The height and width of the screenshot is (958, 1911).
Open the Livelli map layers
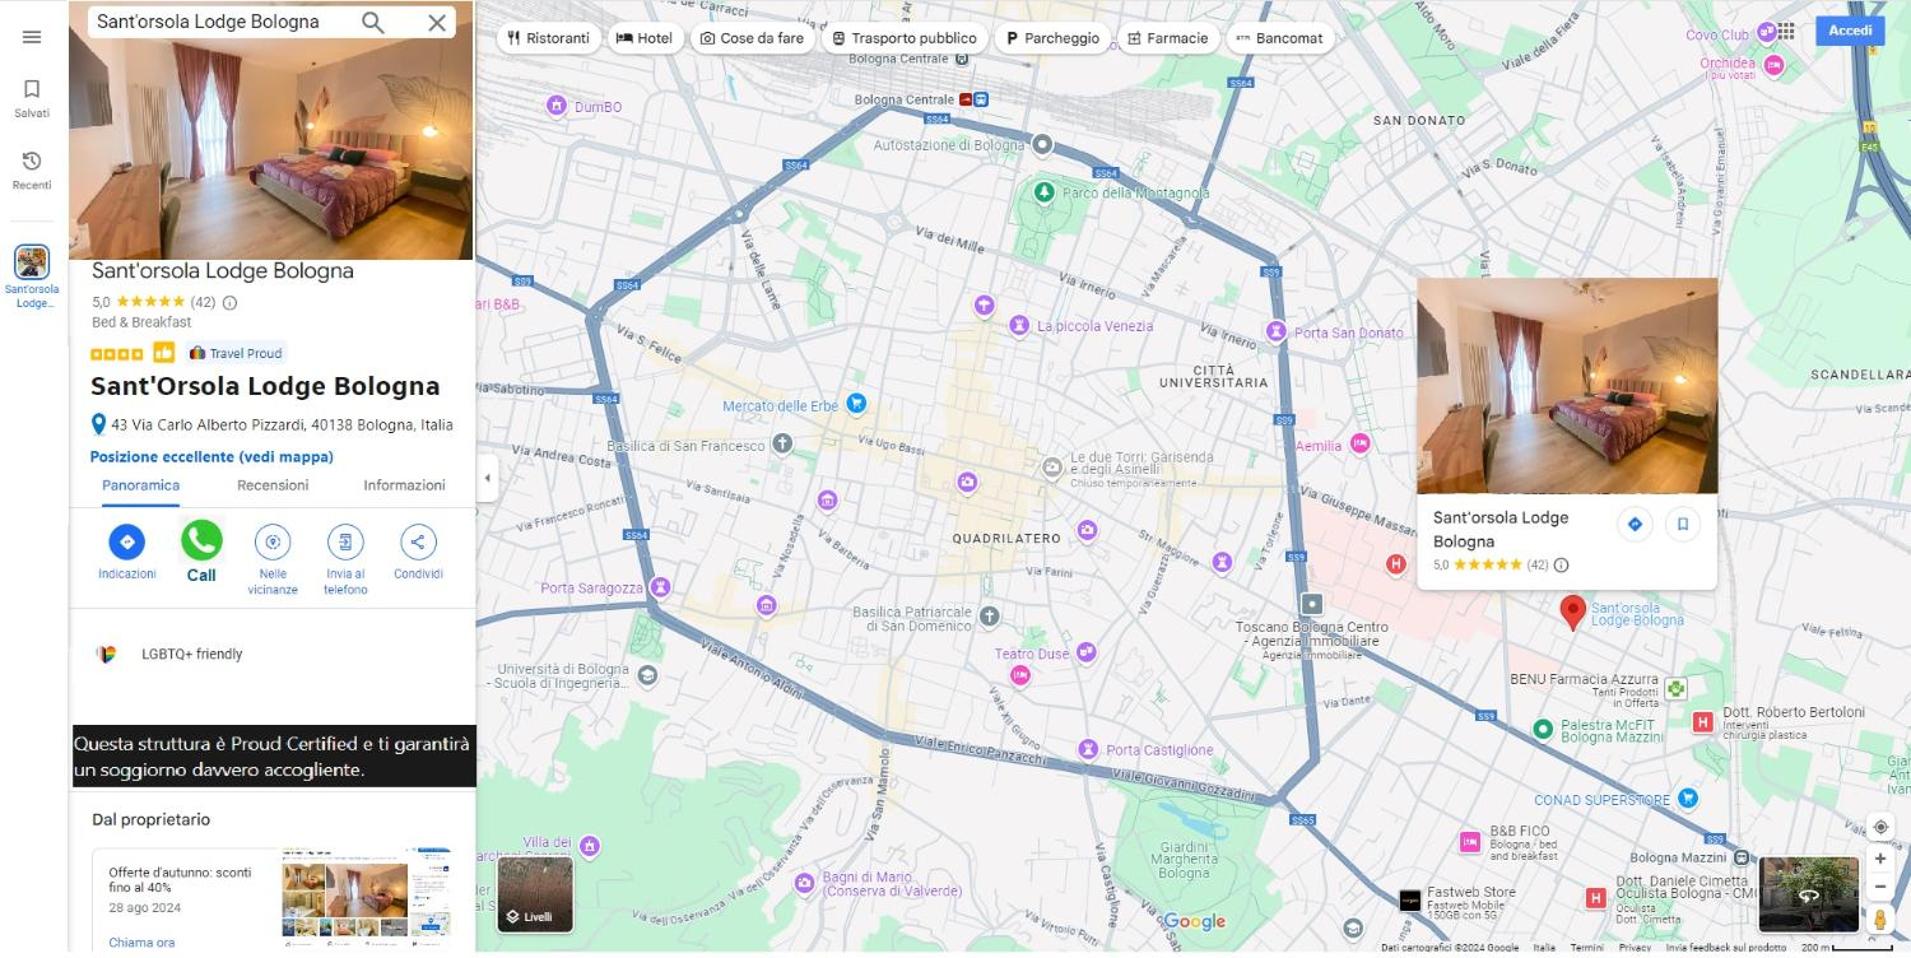[x=535, y=894]
